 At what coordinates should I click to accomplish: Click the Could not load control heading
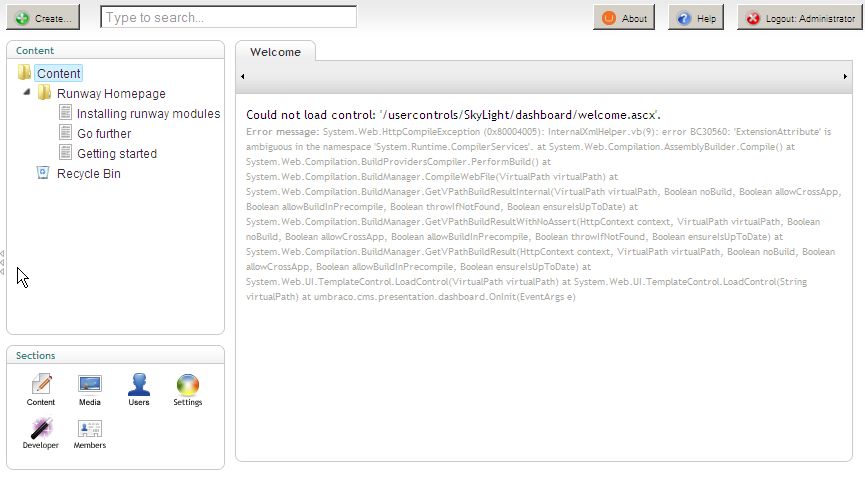(x=453, y=115)
